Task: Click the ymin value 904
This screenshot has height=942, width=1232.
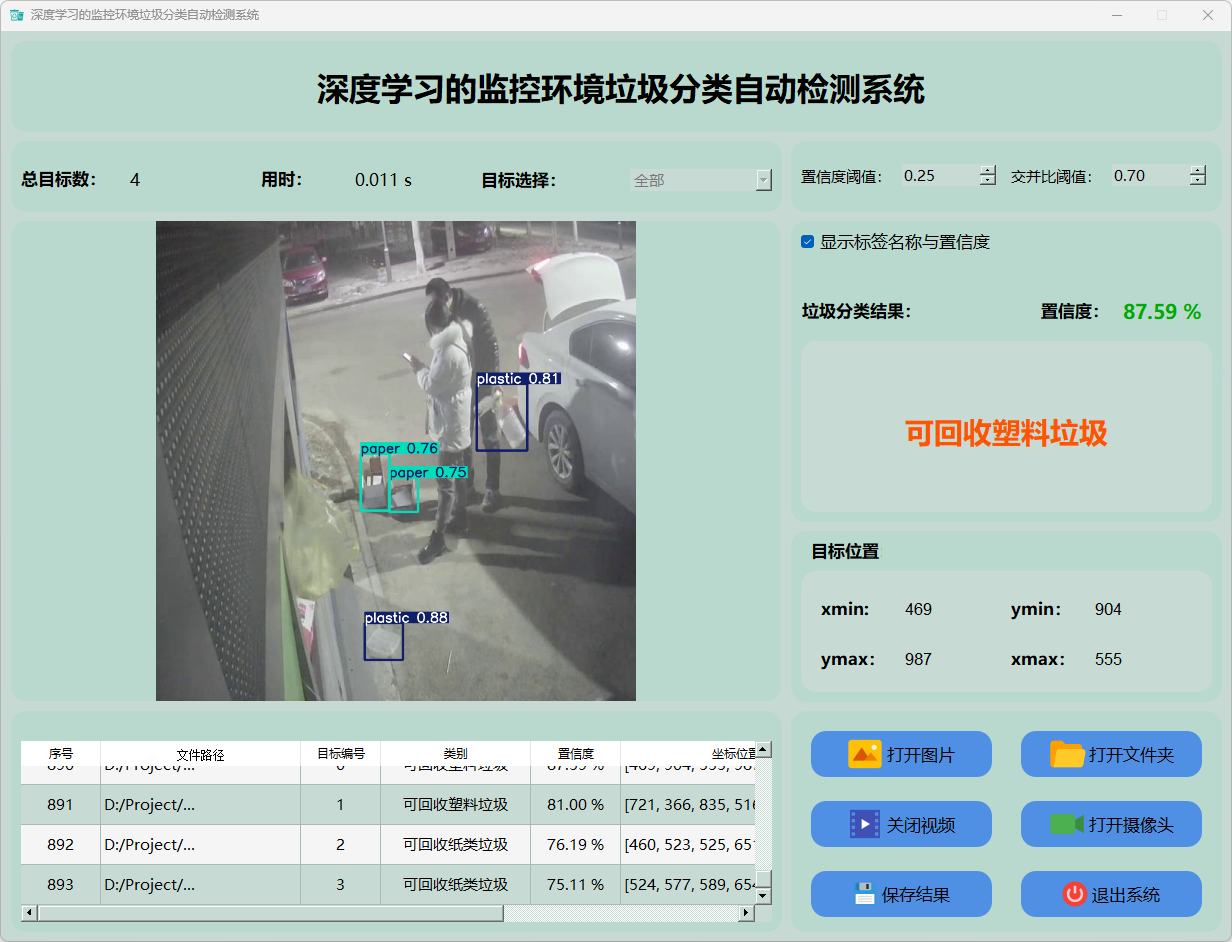Action: 1108,609
